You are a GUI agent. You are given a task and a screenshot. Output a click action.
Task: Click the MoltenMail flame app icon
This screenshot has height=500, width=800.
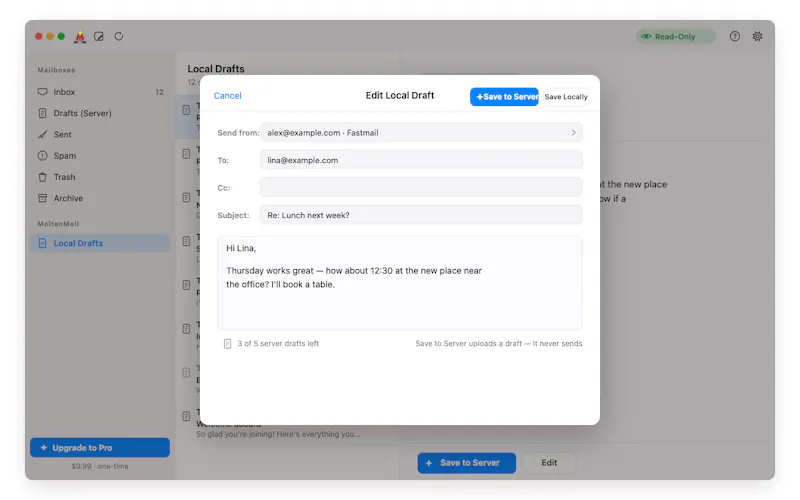(x=80, y=37)
